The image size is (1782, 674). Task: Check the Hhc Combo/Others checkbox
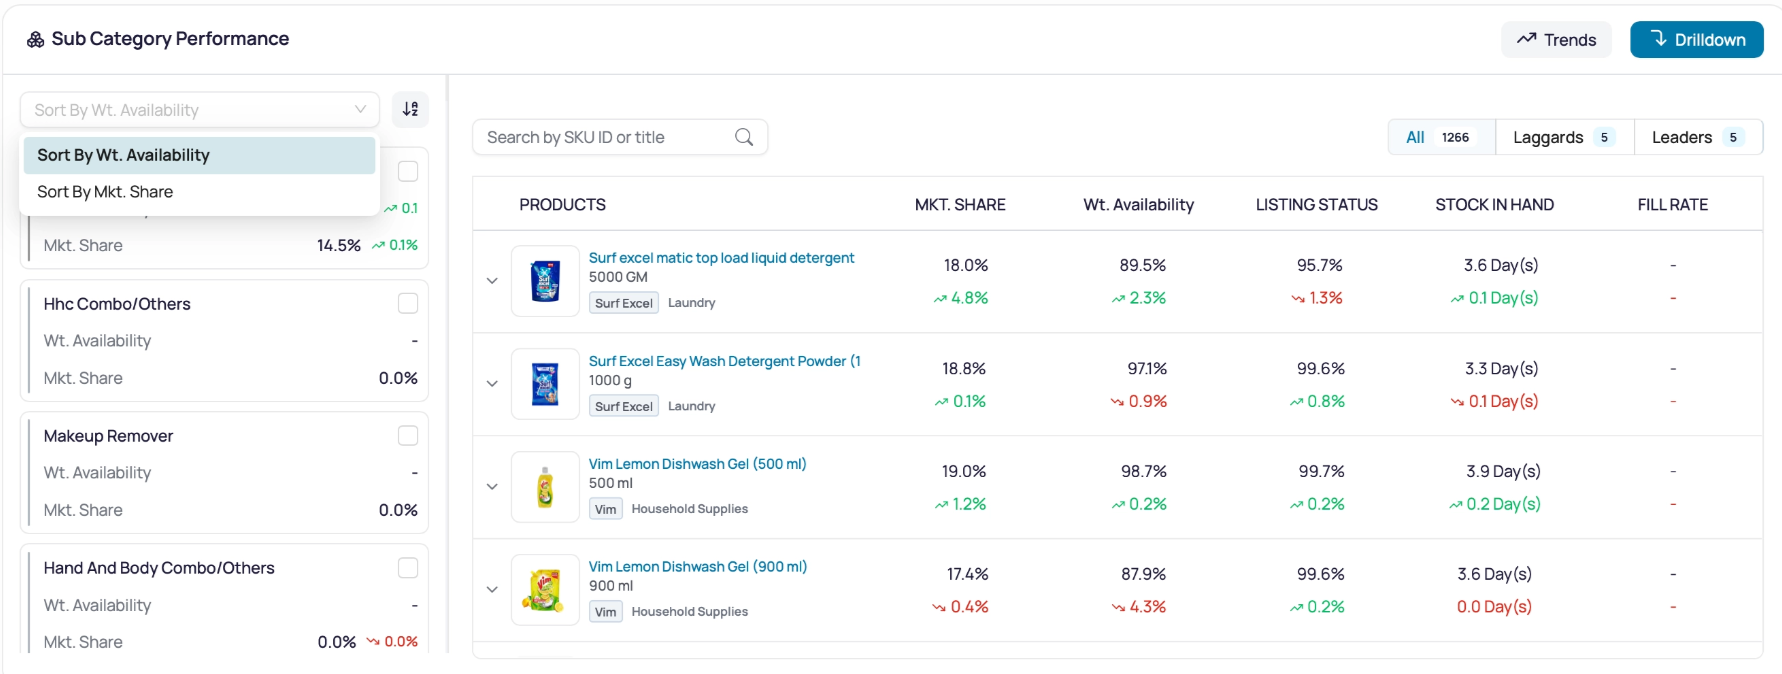408,303
